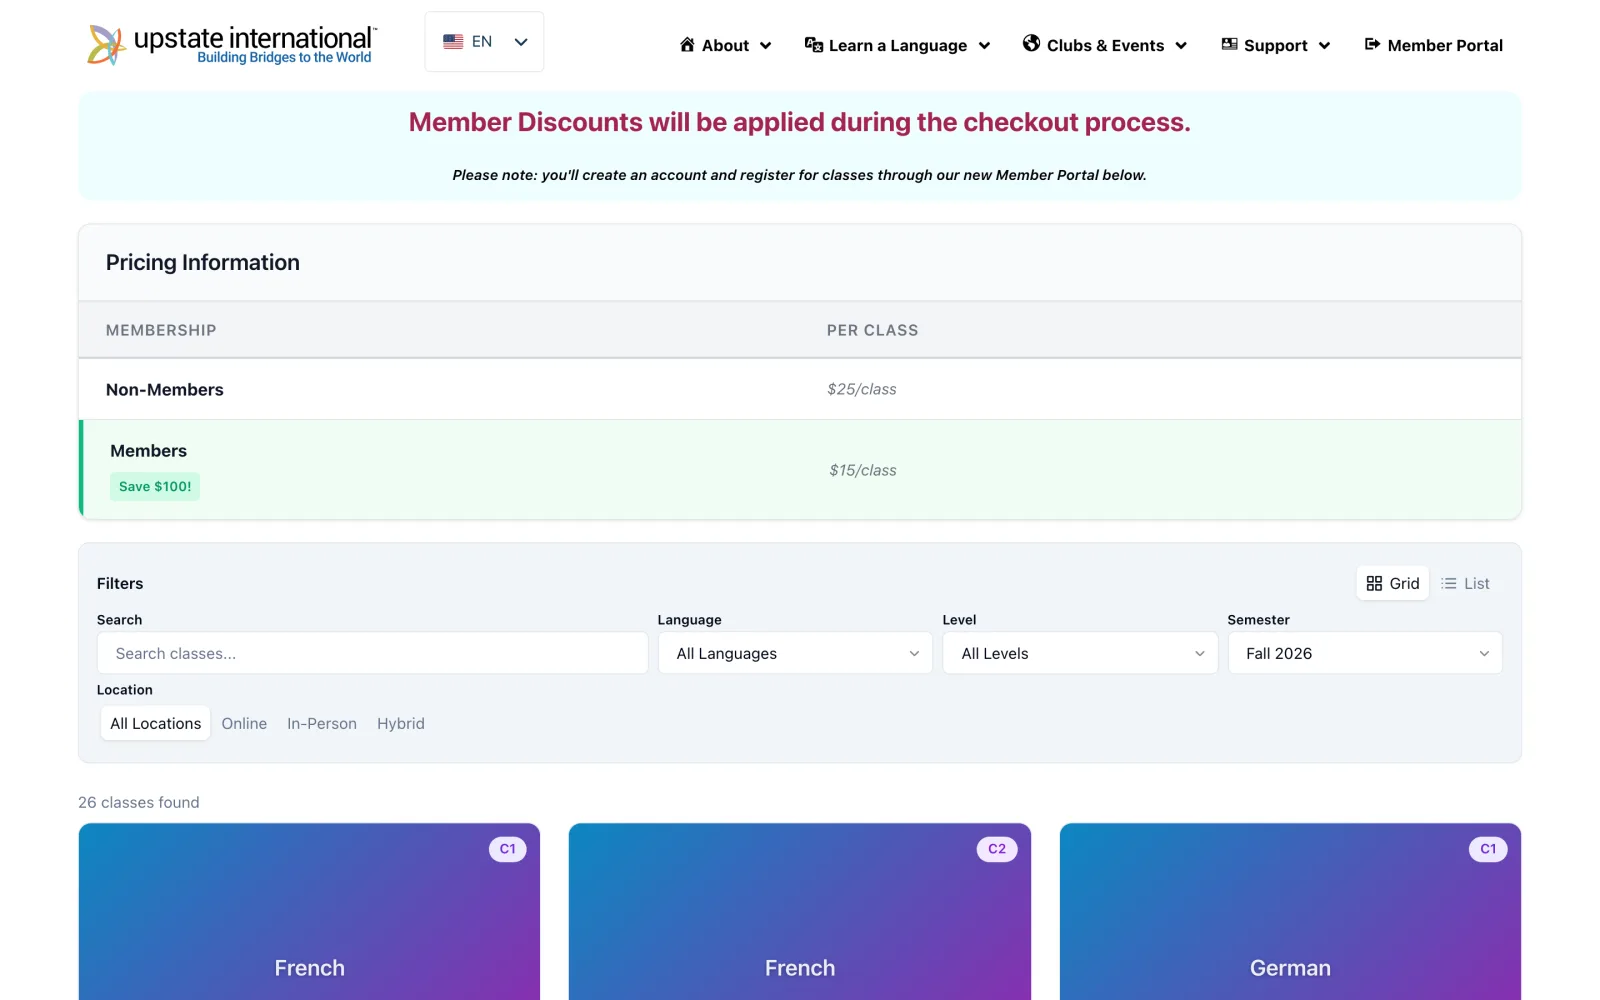
Task: Filter classes by Online location
Action: [244, 723]
